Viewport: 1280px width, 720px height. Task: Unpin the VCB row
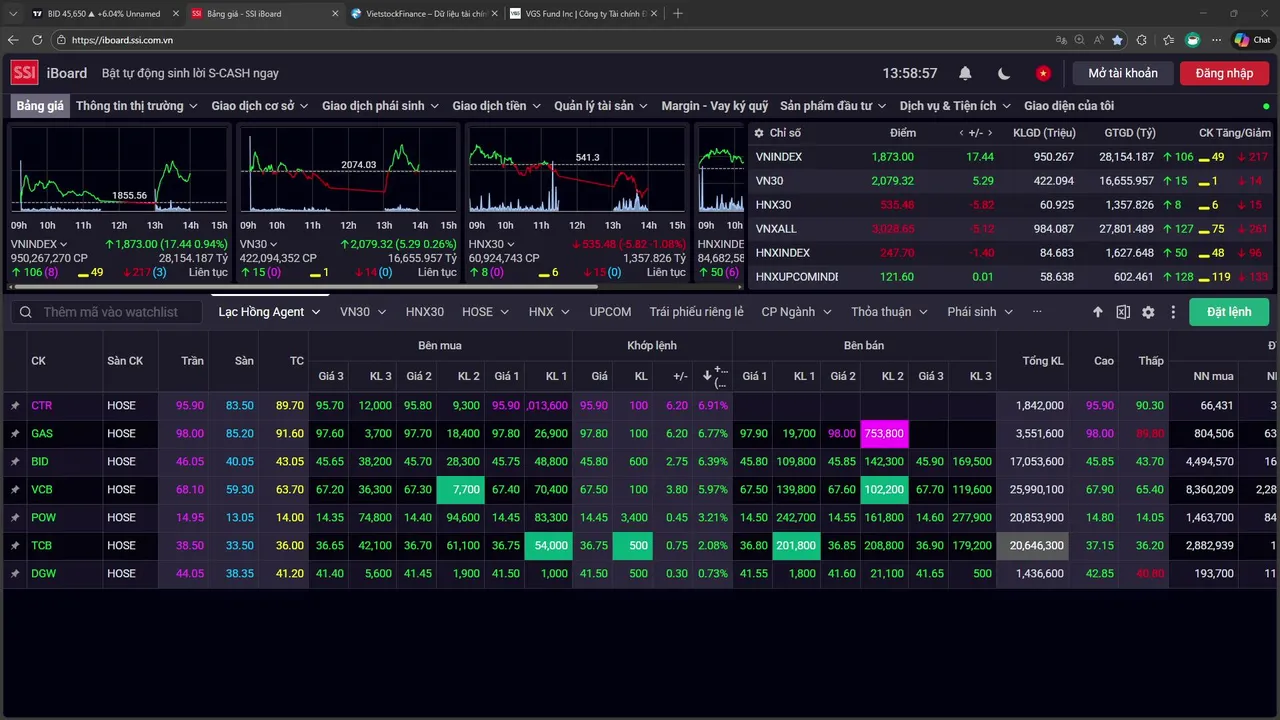15,490
